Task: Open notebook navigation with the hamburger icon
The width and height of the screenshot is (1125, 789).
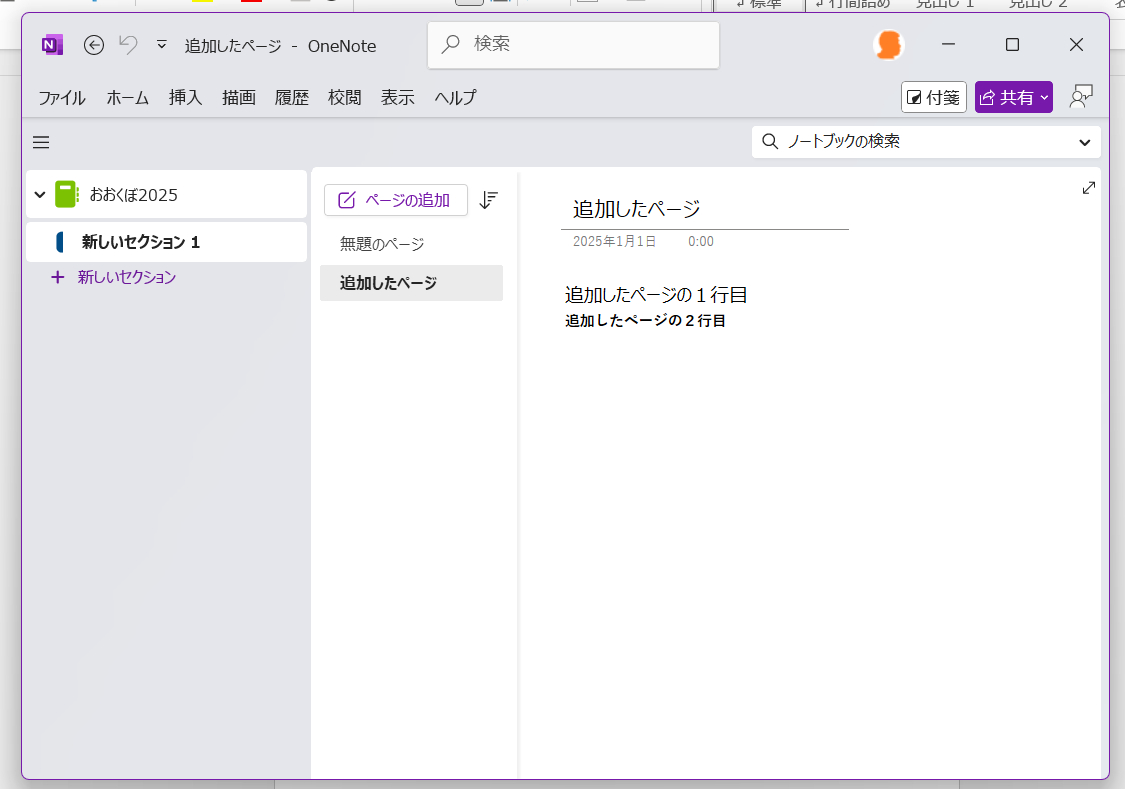Action: pyautogui.click(x=41, y=142)
